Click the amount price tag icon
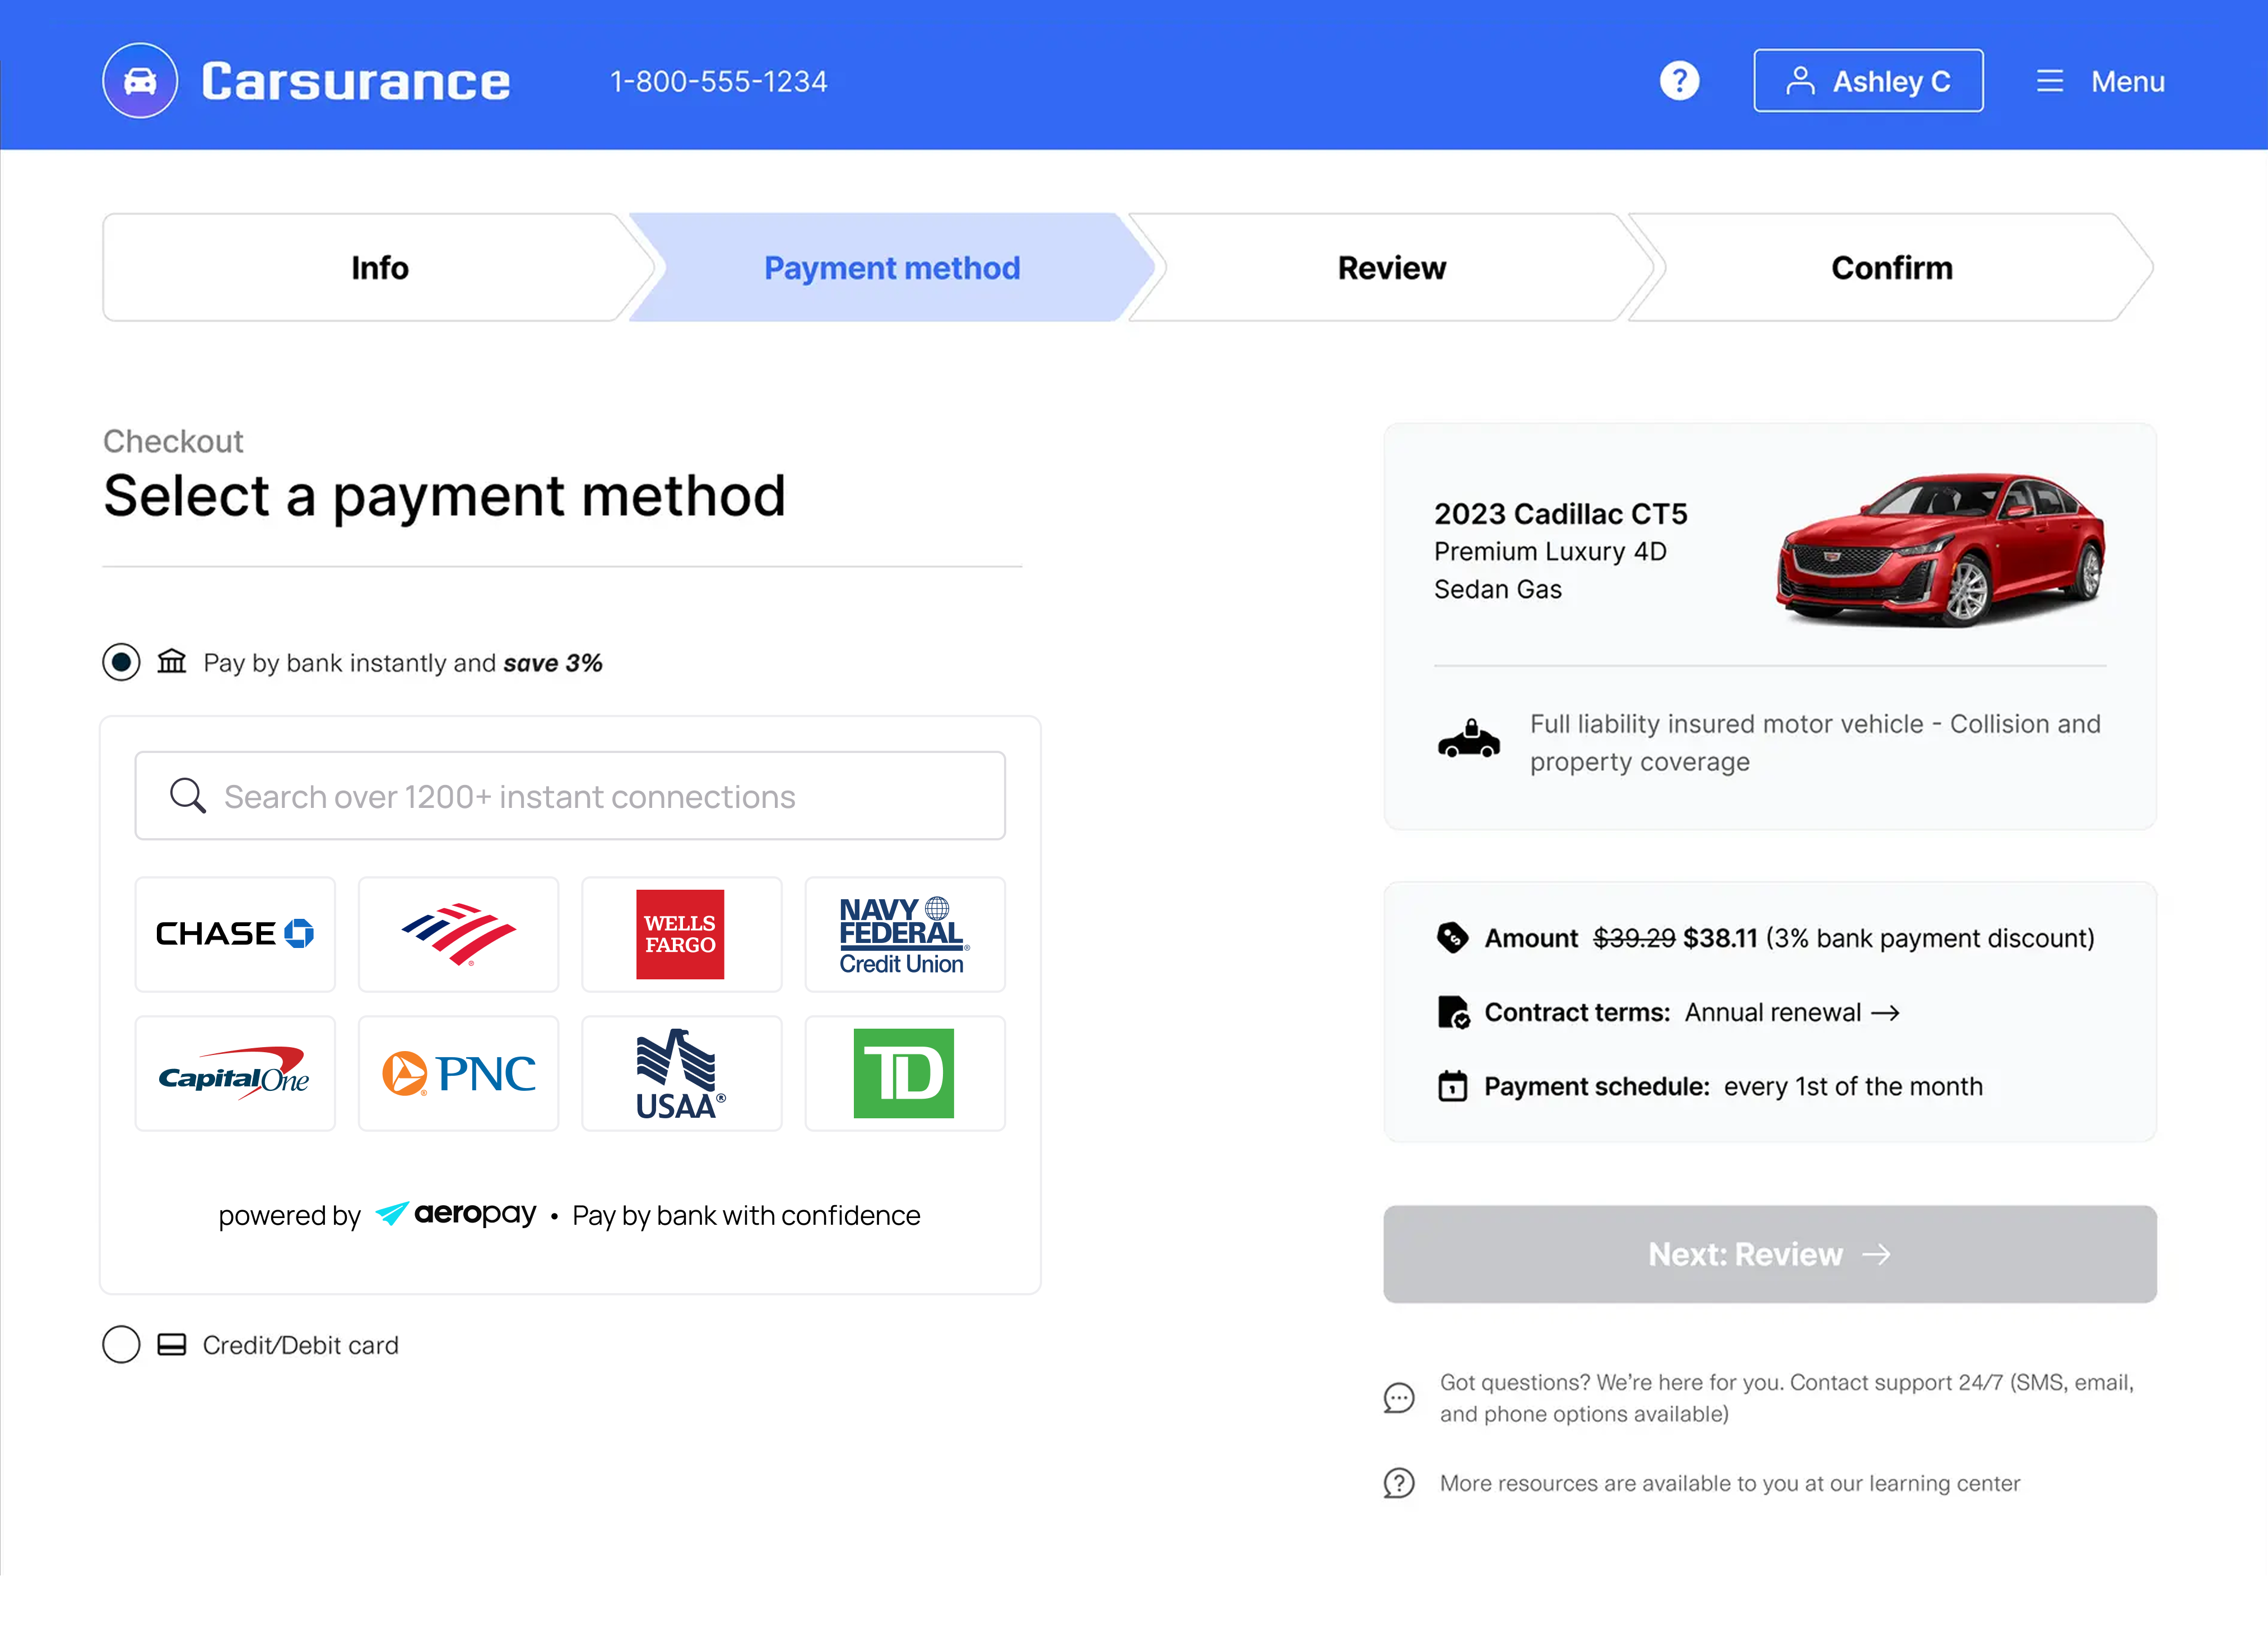The image size is (2268, 1636). 1452,937
